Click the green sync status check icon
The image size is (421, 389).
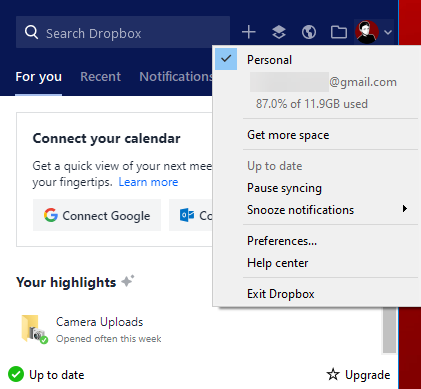coord(16,374)
